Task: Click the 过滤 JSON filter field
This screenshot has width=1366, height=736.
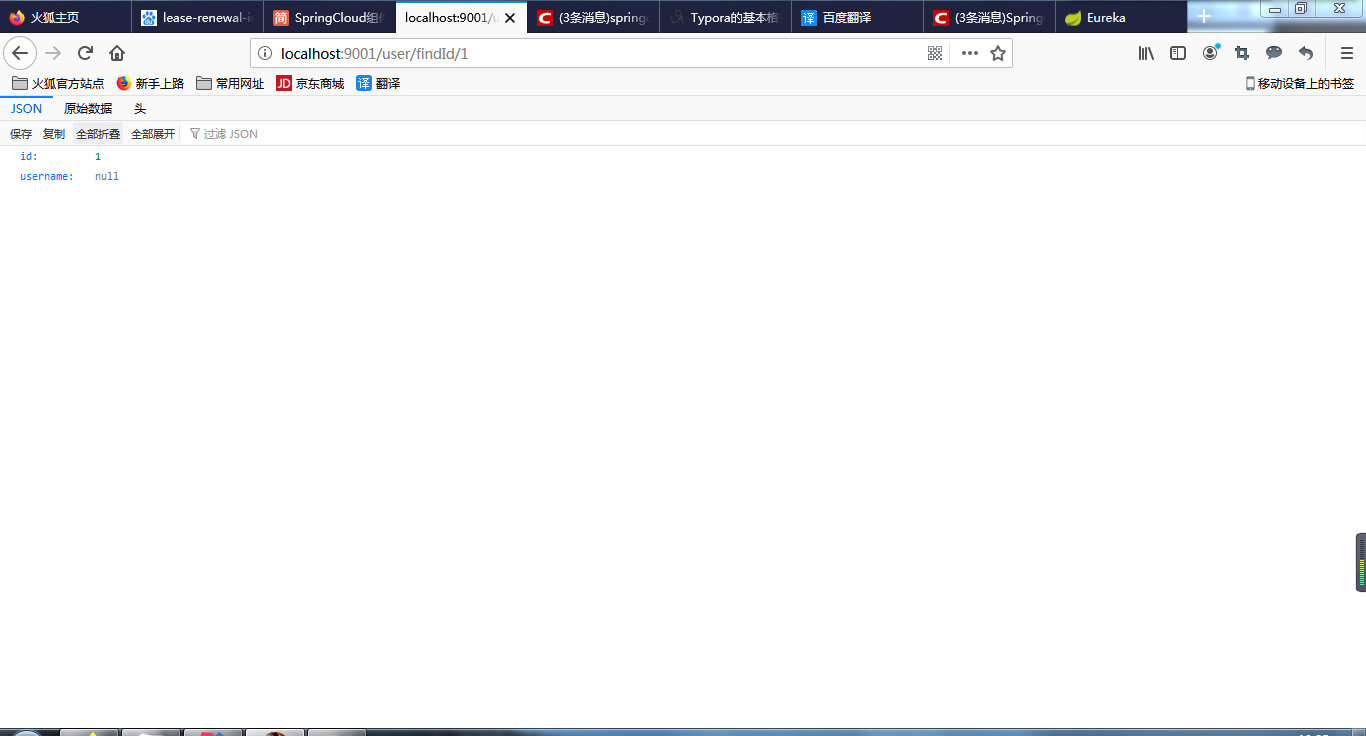Action: click(x=231, y=134)
